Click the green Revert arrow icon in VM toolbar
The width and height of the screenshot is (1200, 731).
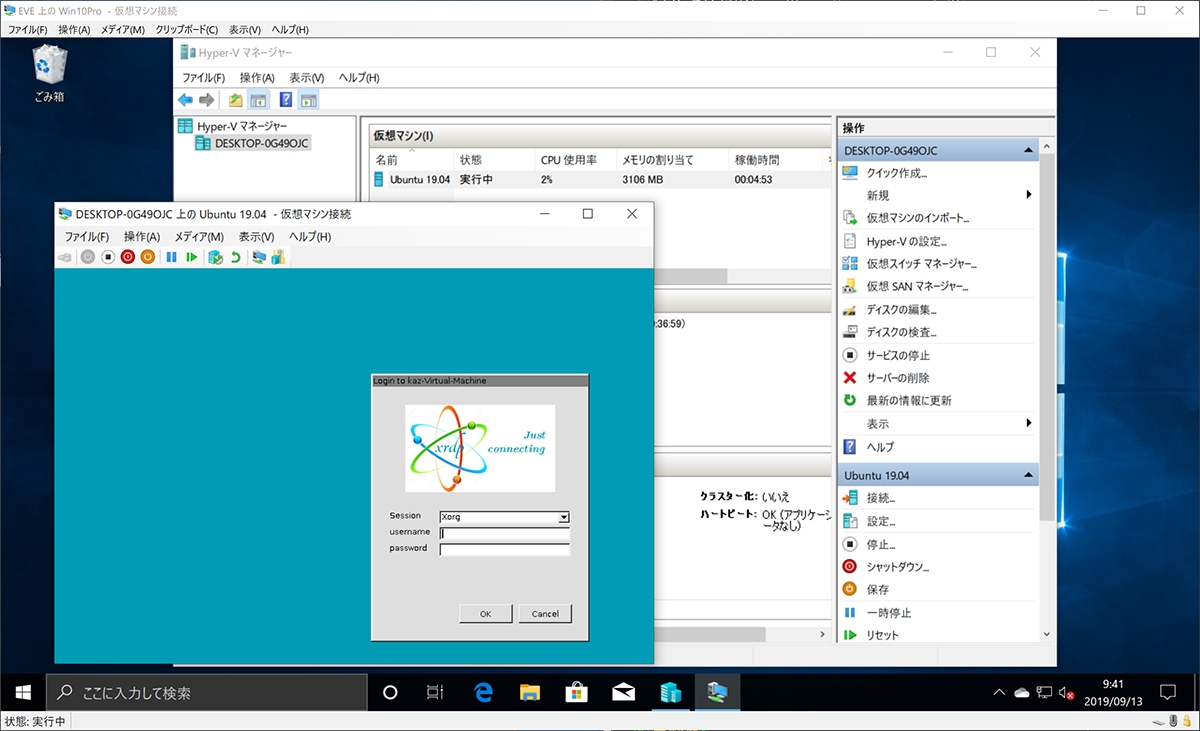(235, 257)
